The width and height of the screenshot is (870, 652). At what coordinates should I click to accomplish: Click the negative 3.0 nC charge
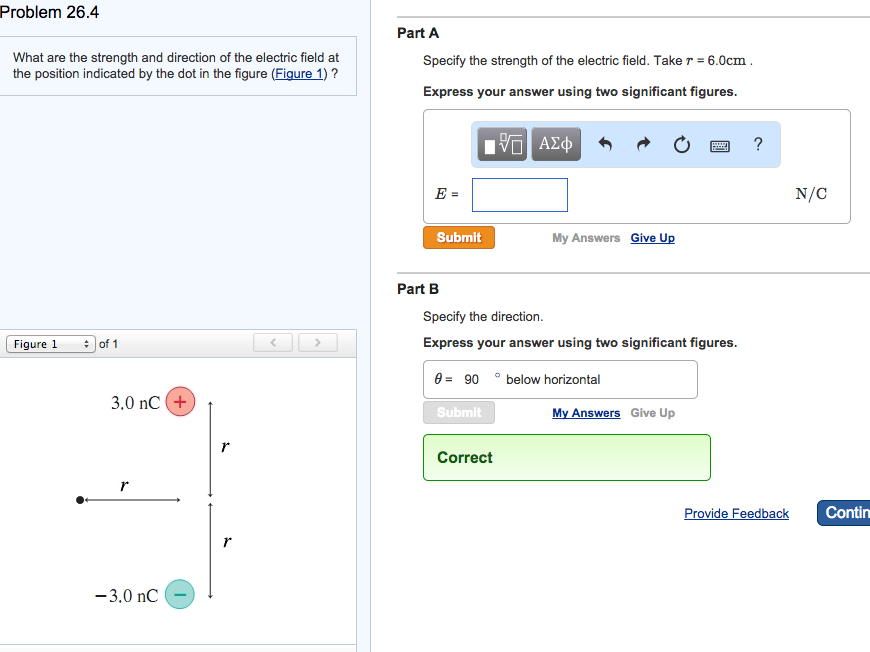point(180,594)
